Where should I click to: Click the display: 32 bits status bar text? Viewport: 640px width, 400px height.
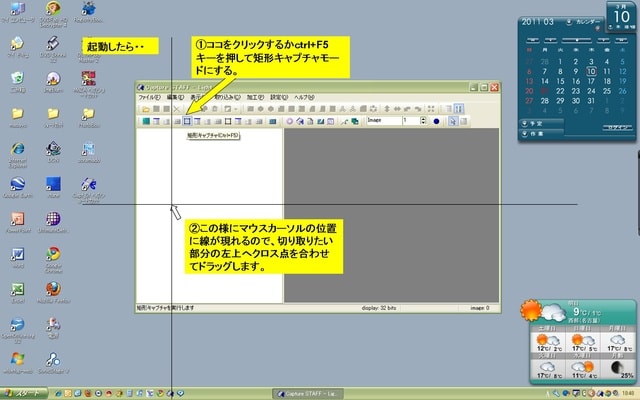(378, 308)
